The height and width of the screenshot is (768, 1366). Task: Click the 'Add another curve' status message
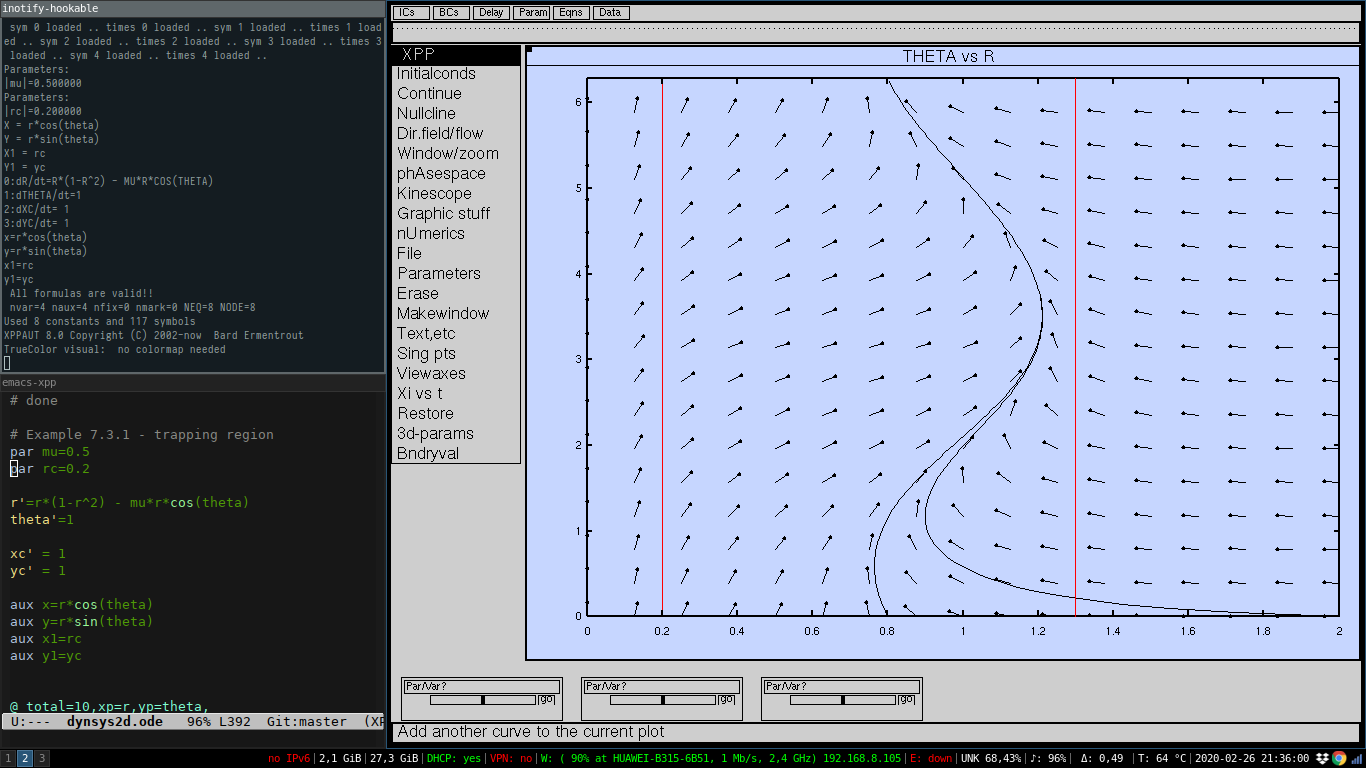[x=531, y=732]
